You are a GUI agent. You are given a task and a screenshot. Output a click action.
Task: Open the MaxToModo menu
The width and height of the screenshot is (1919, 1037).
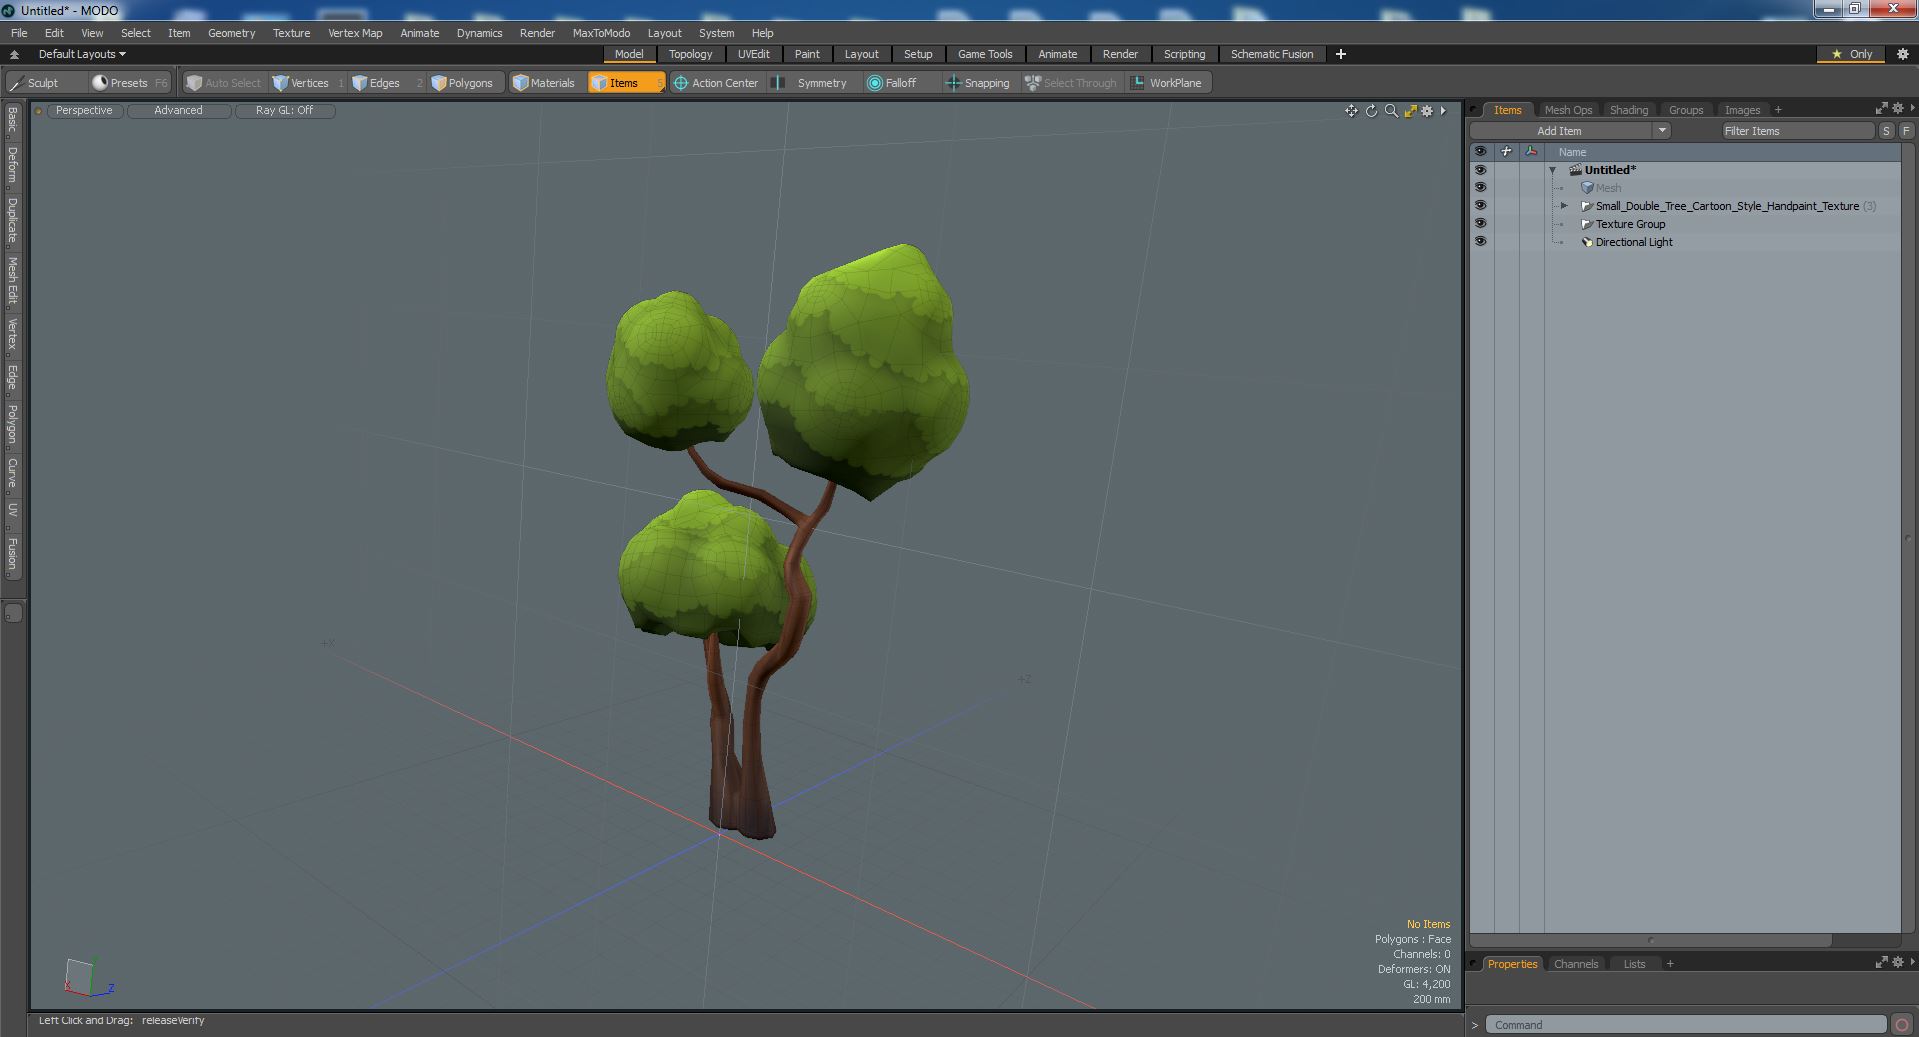coord(601,33)
